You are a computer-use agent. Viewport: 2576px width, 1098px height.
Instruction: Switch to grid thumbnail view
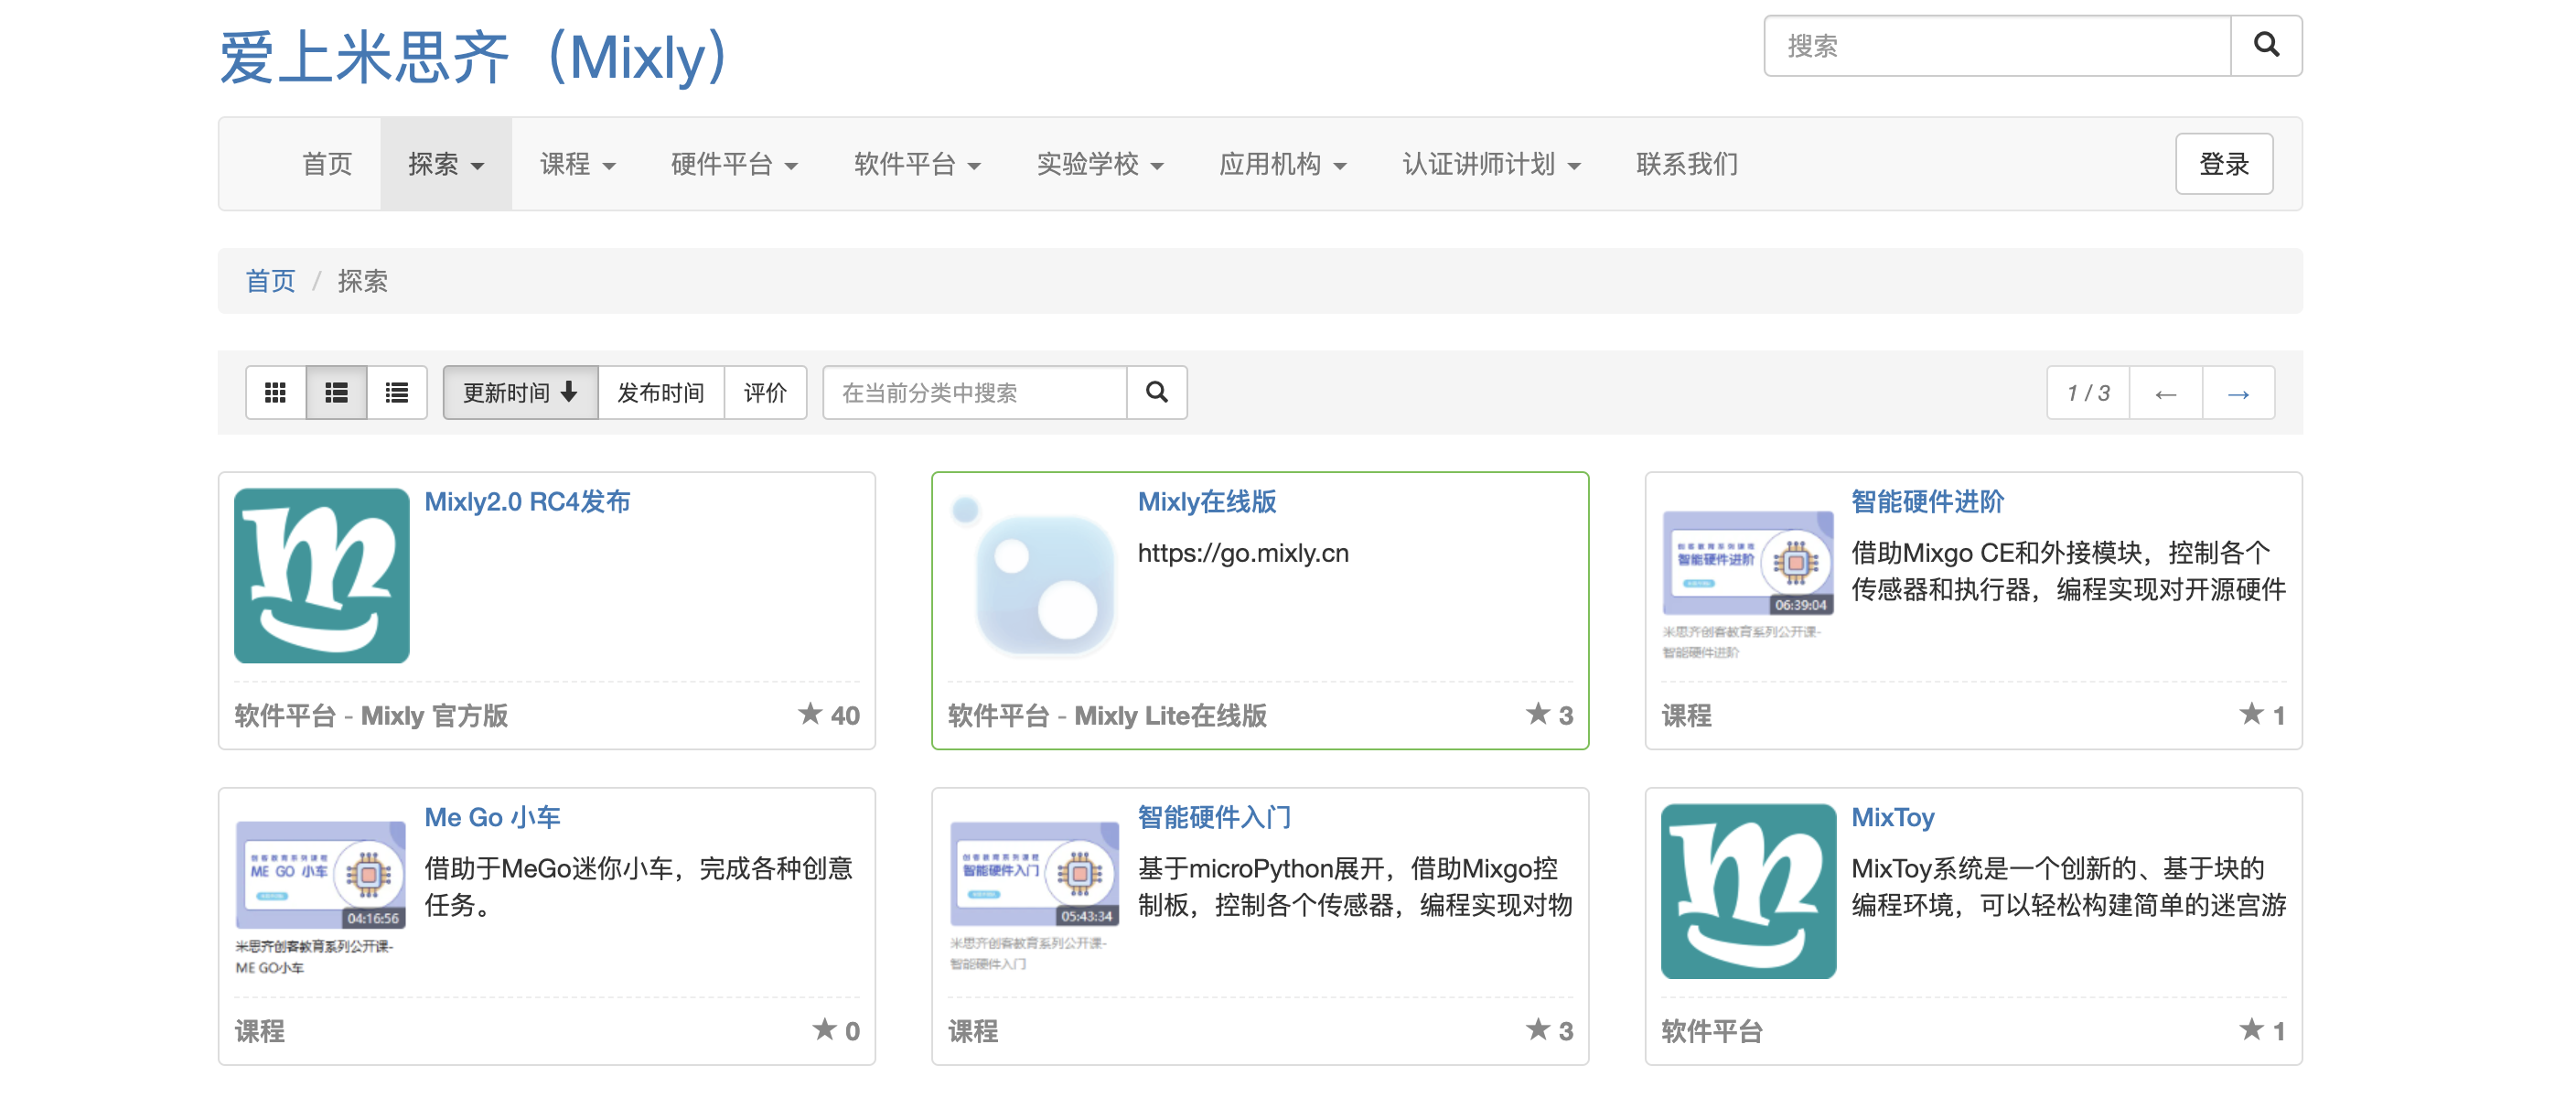[275, 392]
